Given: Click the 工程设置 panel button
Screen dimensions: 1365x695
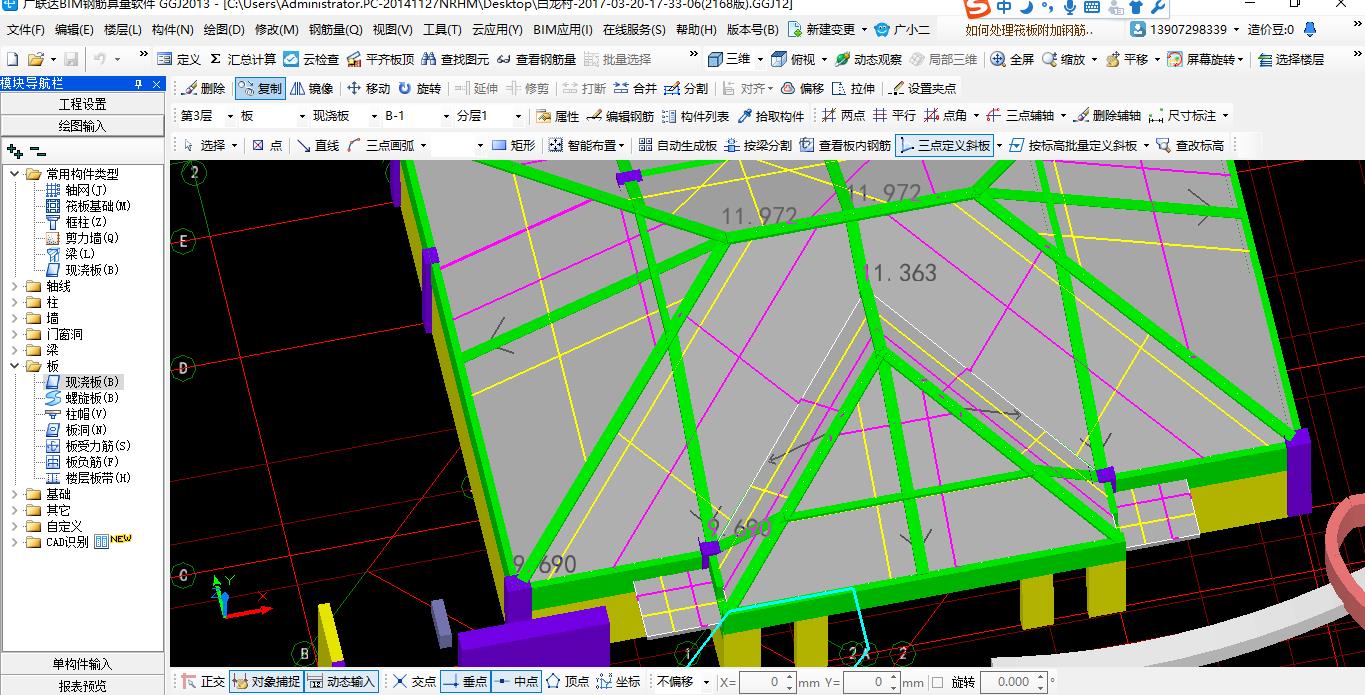Looking at the screenshot, I should 82,104.
